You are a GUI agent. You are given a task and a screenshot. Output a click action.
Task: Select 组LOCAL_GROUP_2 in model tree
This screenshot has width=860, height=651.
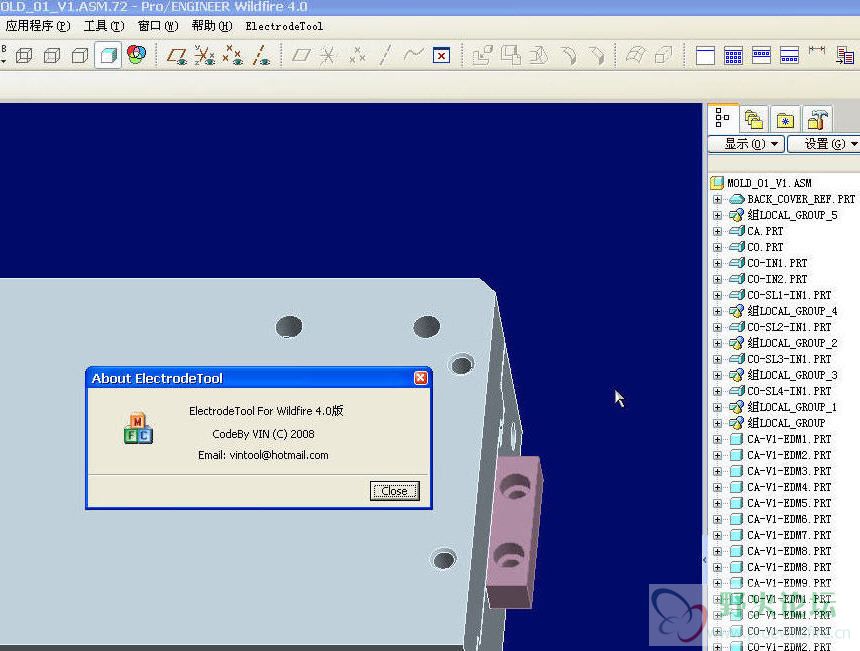coord(792,343)
